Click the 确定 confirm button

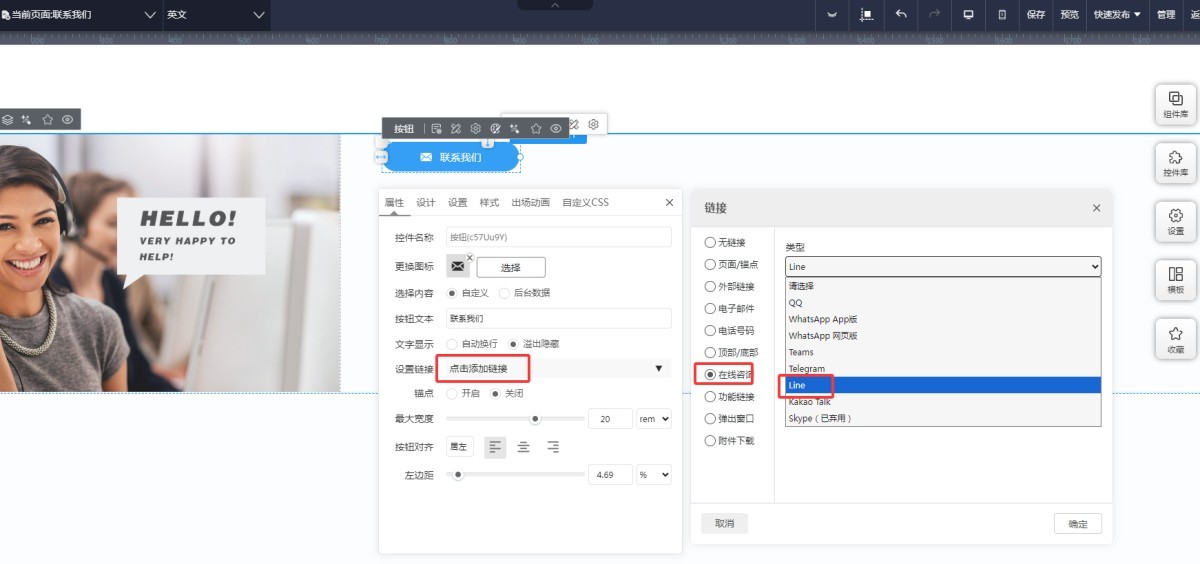point(1077,524)
